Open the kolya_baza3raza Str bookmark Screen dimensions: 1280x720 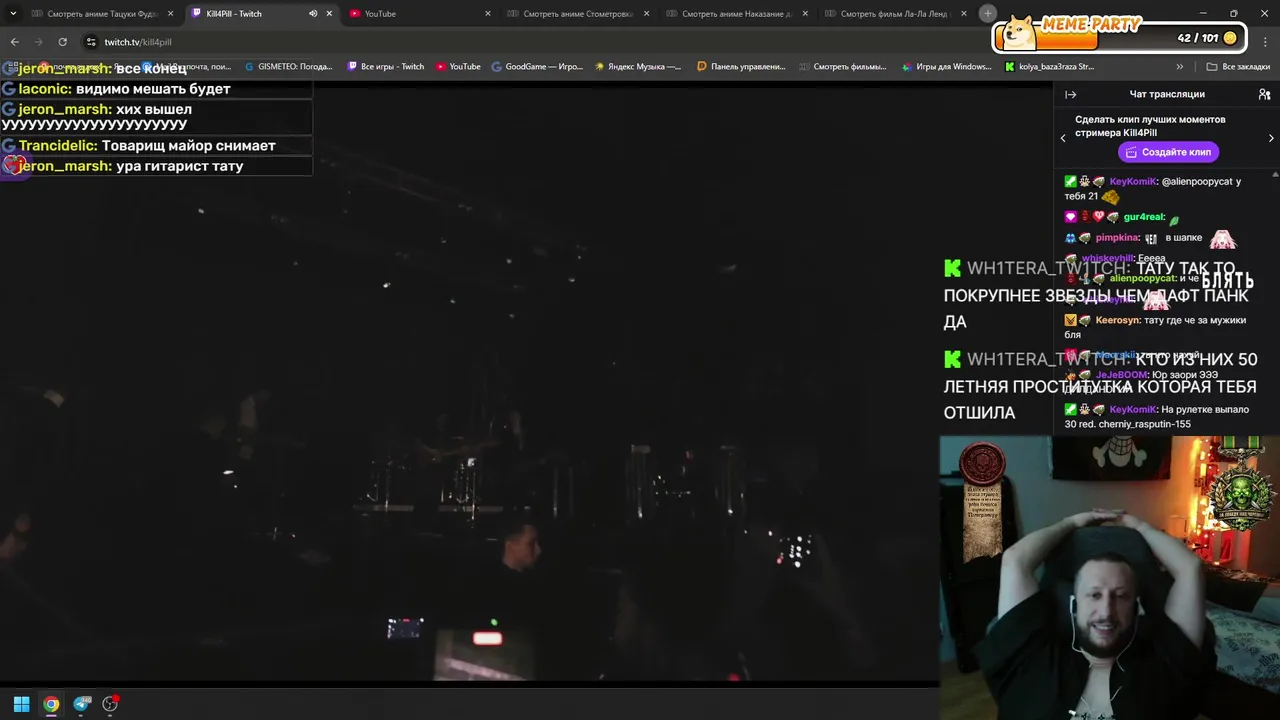coord(1049,67)
